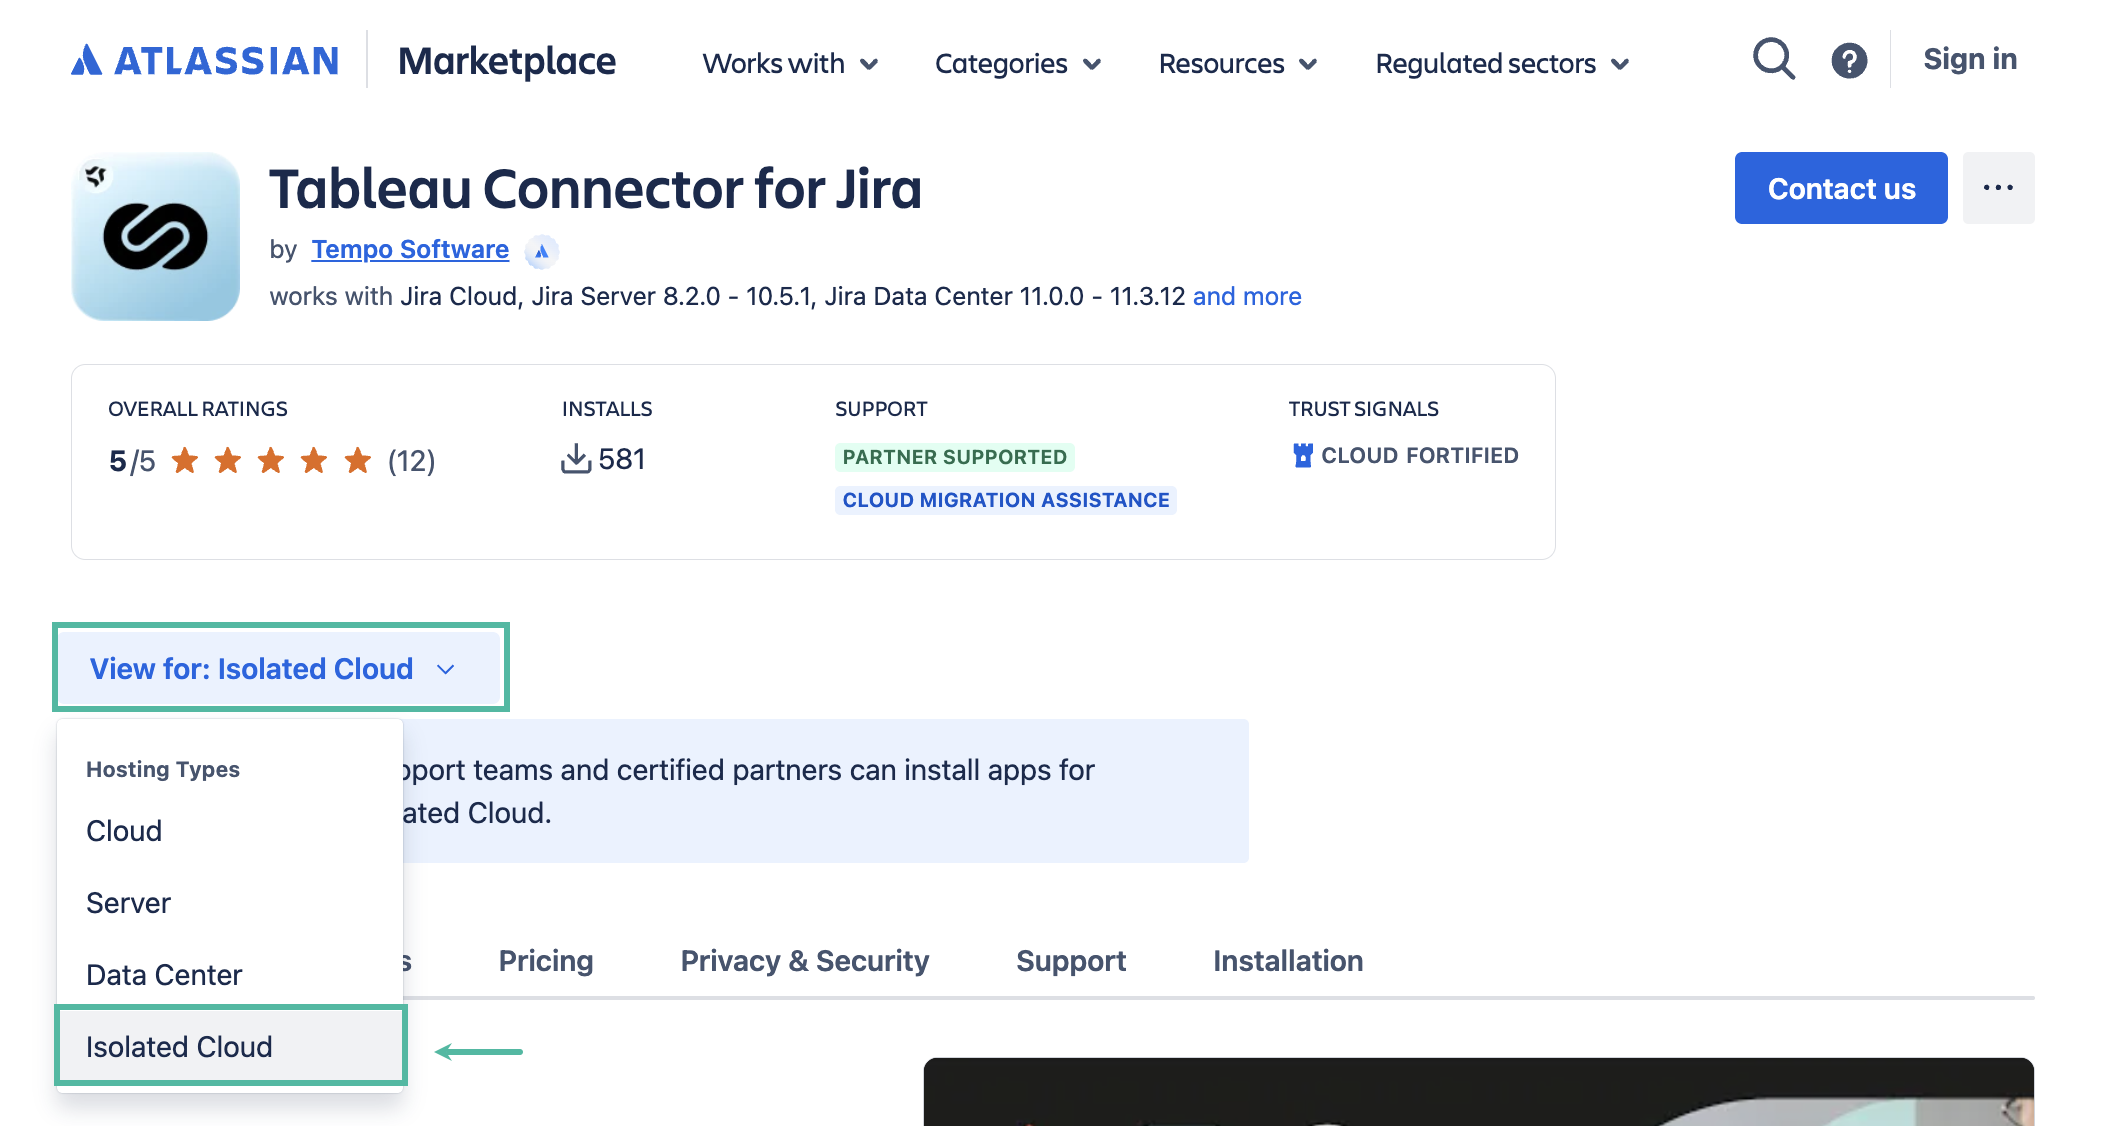Click the first rating star

[x=185, y=460]
